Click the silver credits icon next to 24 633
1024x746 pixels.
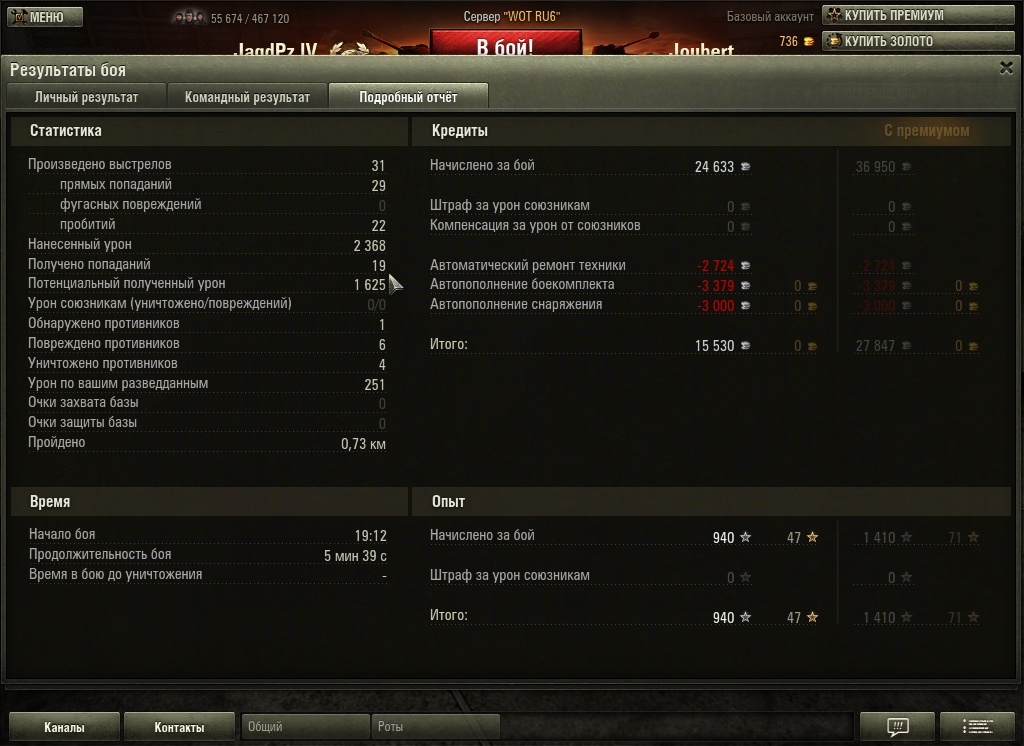point(745,167)
